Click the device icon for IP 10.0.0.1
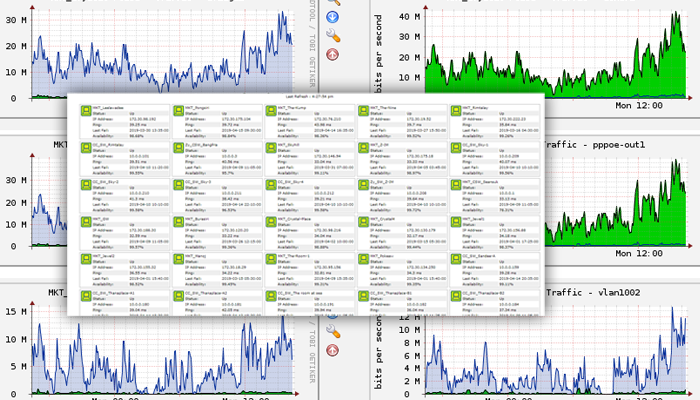The height and width of the screenshot is (400, 700). click(x=456, y=185)
